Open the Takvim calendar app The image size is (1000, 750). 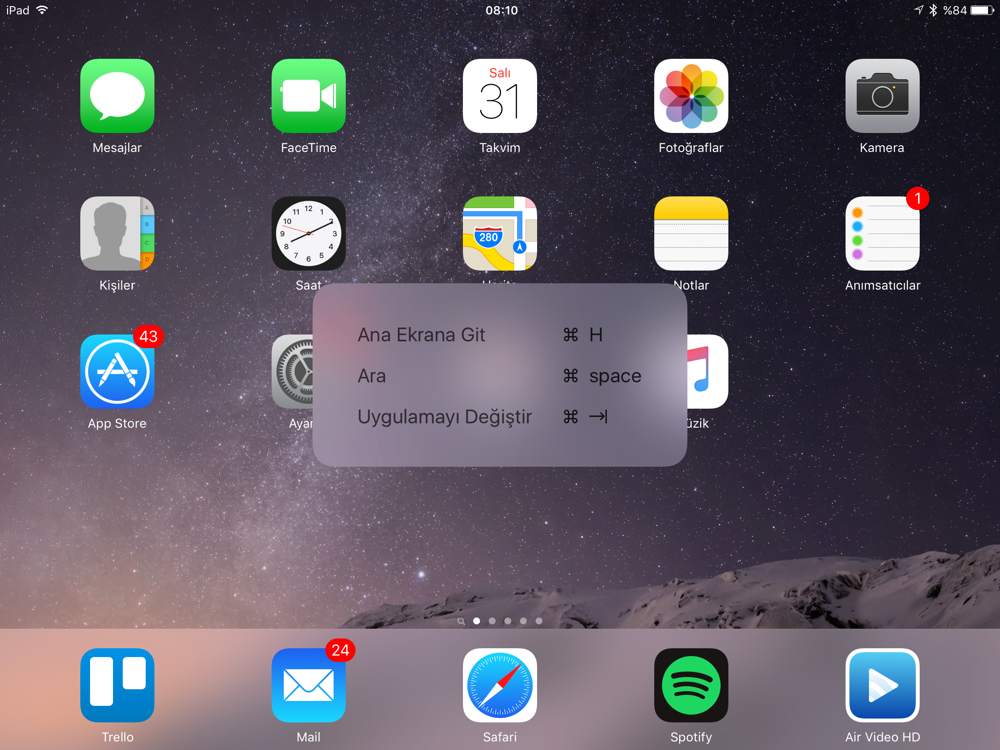click(x=500, y=97)
